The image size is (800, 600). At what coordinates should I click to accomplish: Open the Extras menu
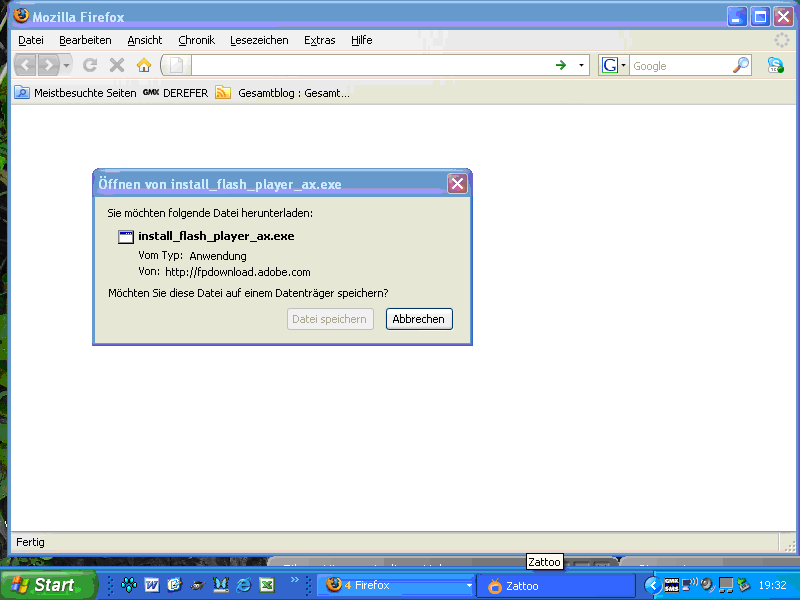pos(319,40)
